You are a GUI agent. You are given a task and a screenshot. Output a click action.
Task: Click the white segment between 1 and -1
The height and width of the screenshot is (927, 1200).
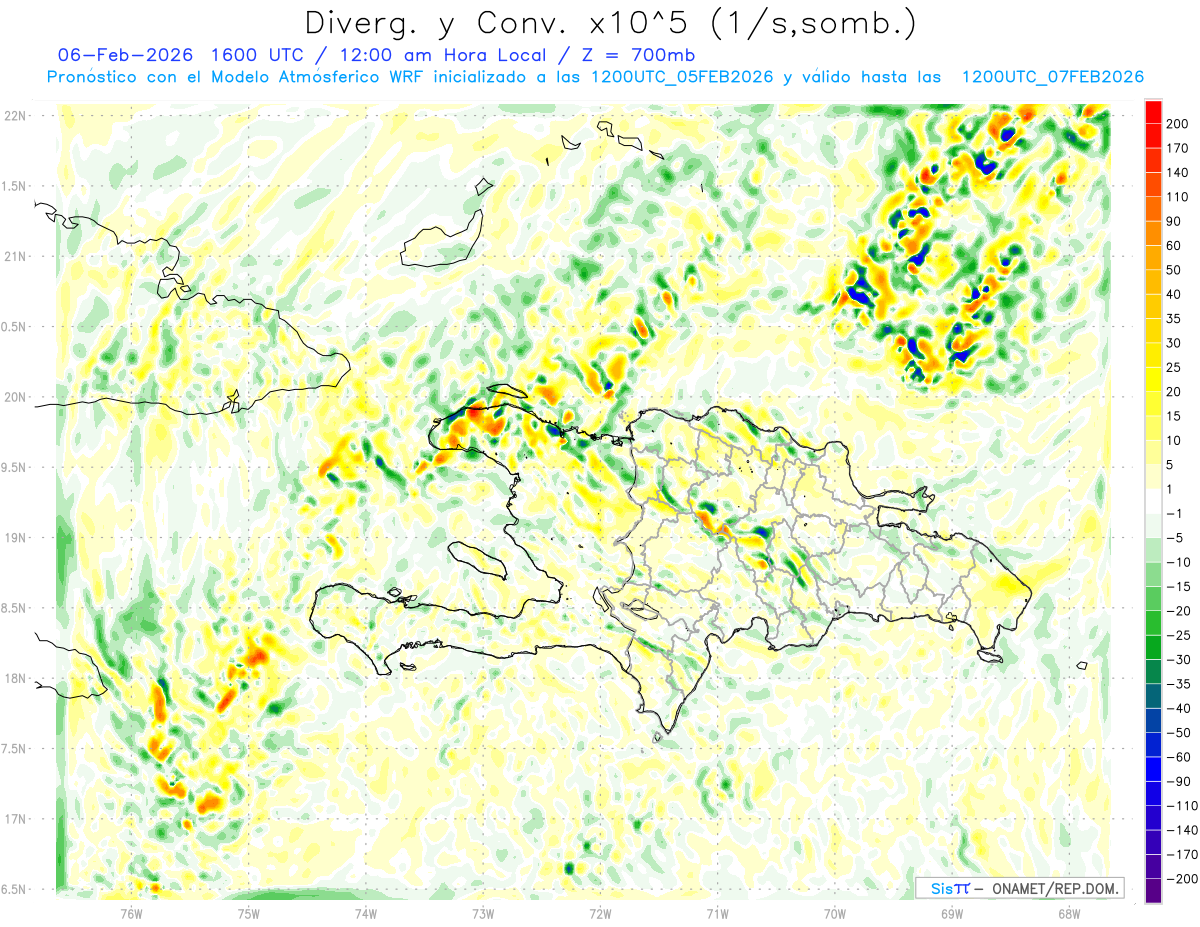(1153, 501)
